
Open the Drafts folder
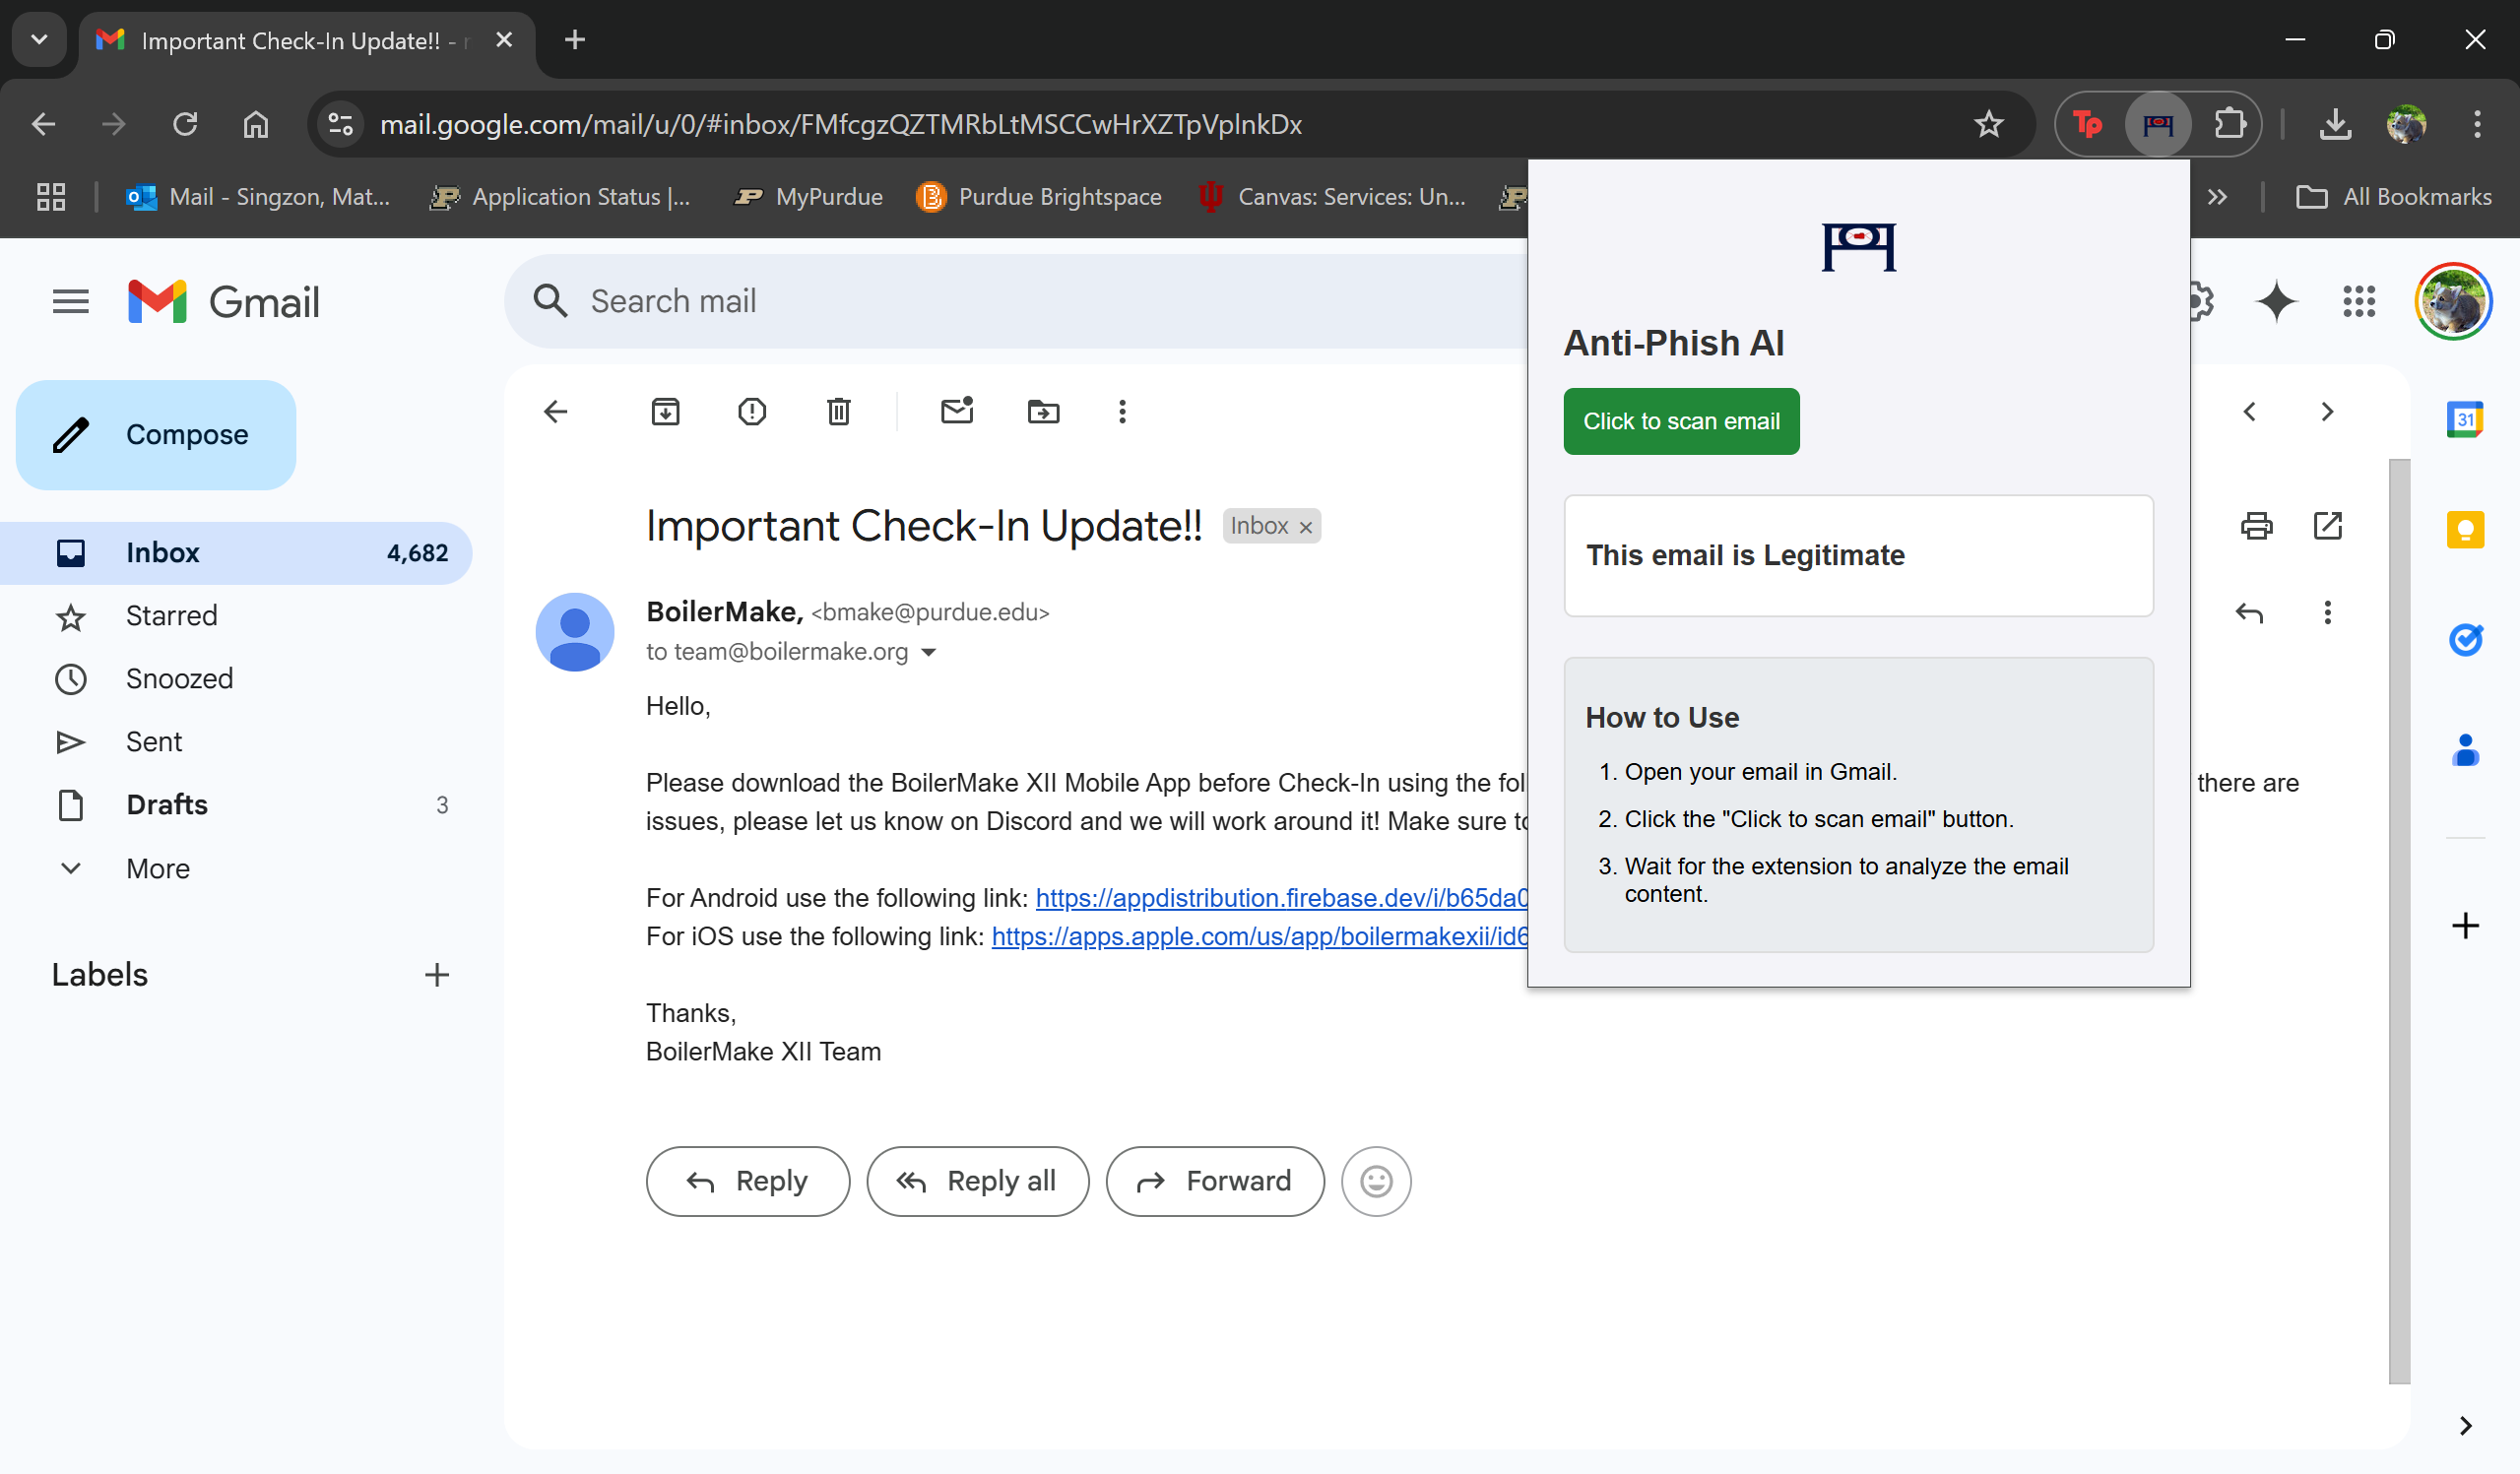(x=167, y=805)
